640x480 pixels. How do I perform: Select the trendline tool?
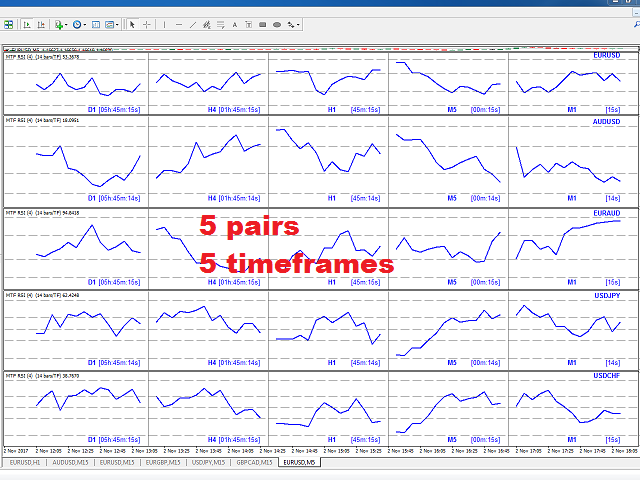(x=193, y=25)
